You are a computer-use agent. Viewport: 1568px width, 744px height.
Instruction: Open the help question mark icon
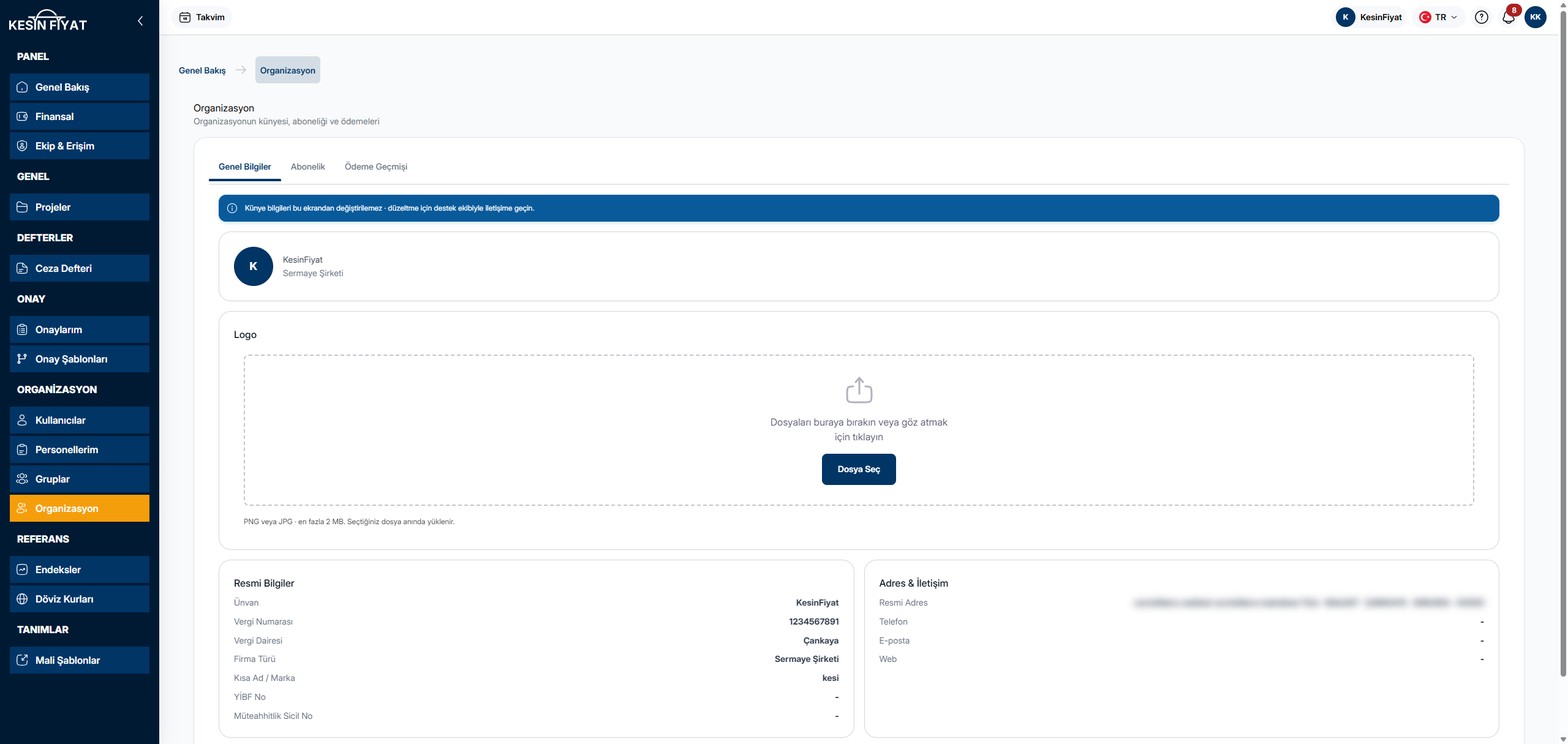(x=1481, y=17)
